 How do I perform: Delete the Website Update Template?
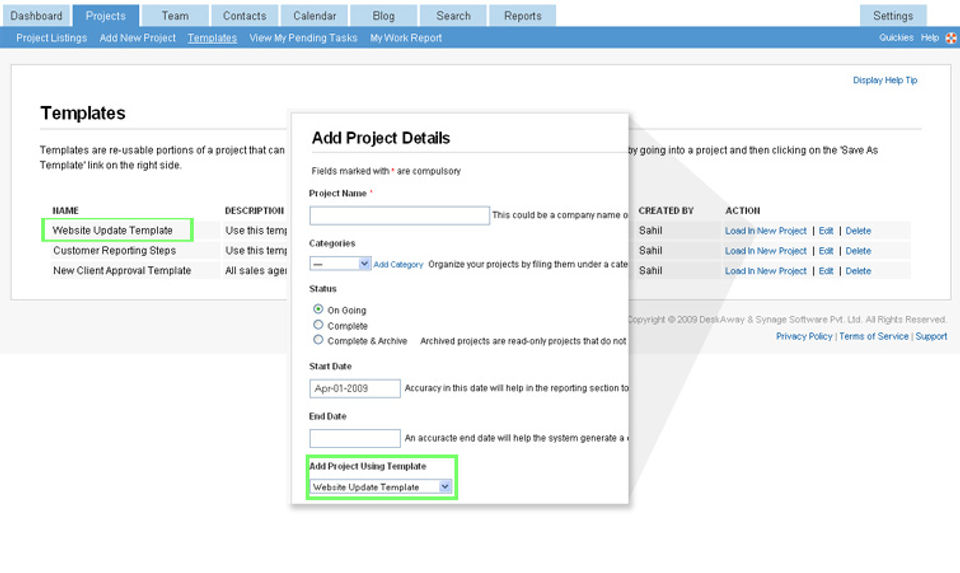(x=858, y=231)
